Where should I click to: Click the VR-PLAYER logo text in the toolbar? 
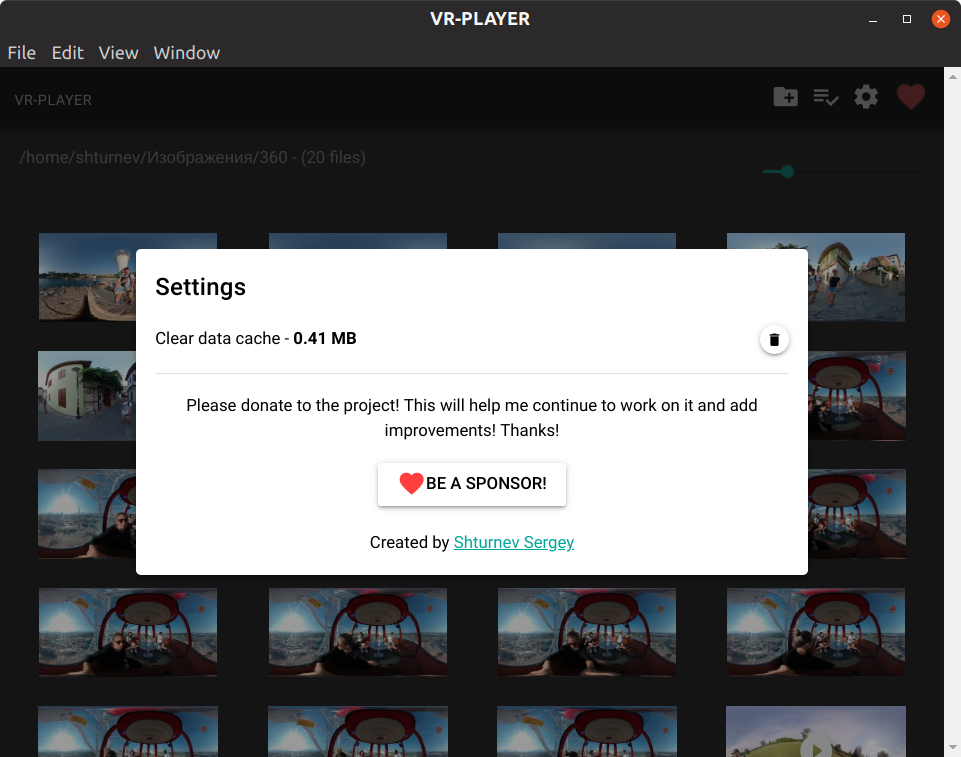point(52,99)
